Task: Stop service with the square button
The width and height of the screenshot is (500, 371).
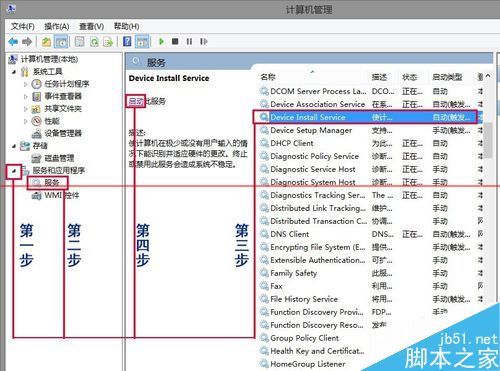Action: (175, 42)
